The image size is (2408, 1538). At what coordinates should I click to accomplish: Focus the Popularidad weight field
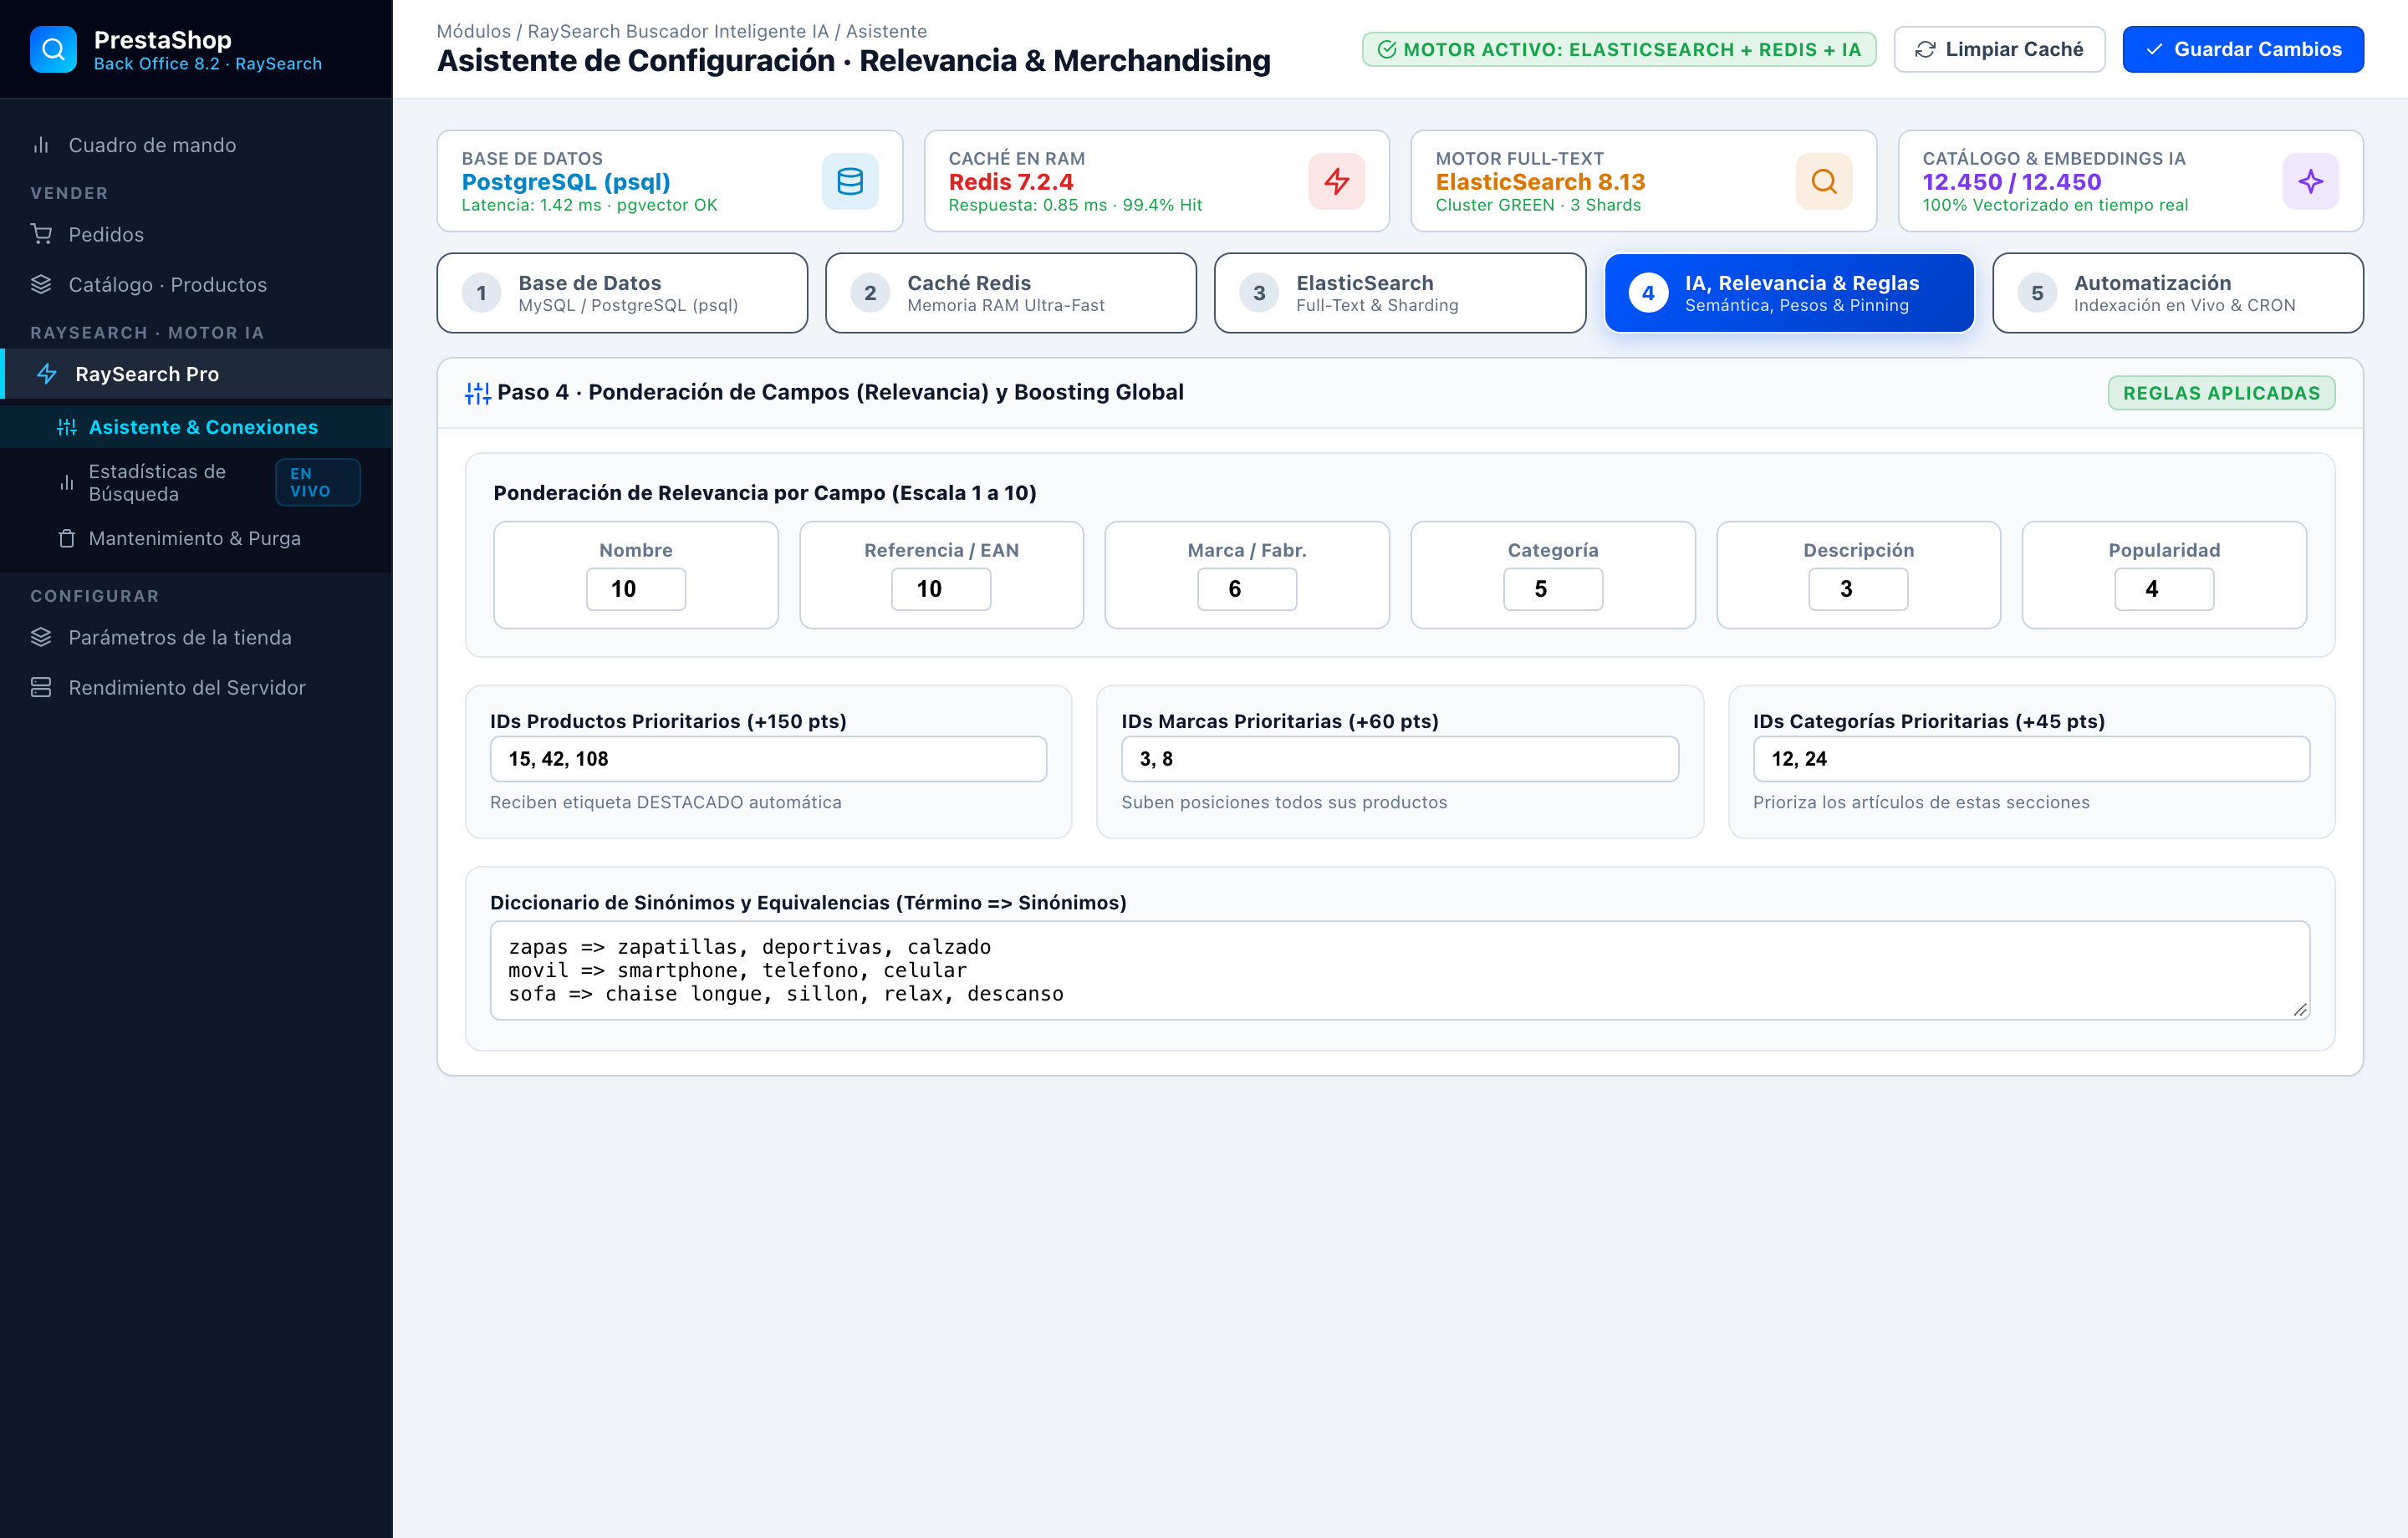2164,589
